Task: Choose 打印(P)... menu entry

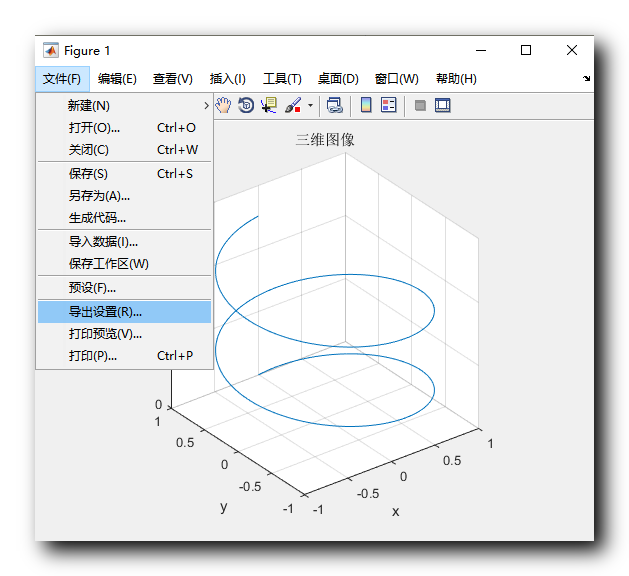Action: coord(124,356)
